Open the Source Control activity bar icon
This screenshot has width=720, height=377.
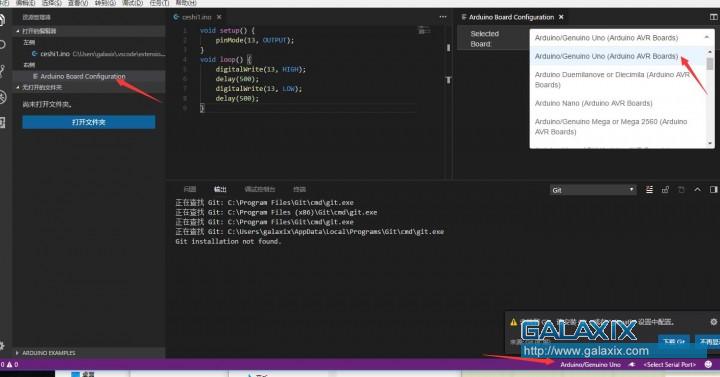2,71
